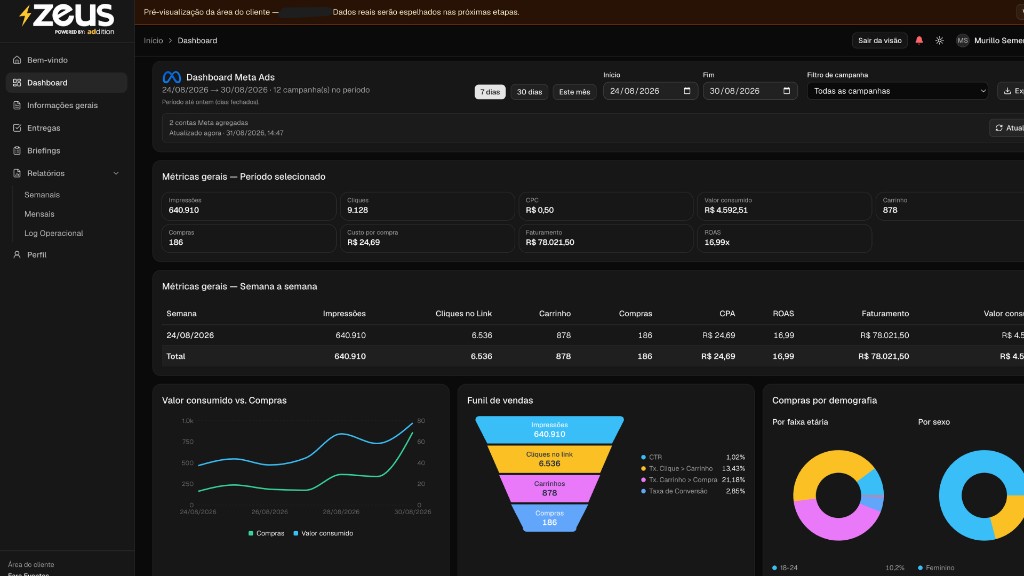The height and width of the screenshot is (576, 1024).
Task: Click the Custo por compra R$ 24,69 card
Action: click(427, 238)
